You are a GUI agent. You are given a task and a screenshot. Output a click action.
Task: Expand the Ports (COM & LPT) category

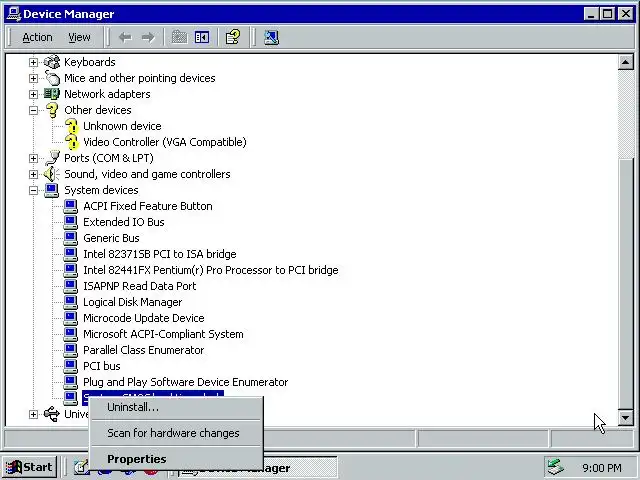[33, 158]
